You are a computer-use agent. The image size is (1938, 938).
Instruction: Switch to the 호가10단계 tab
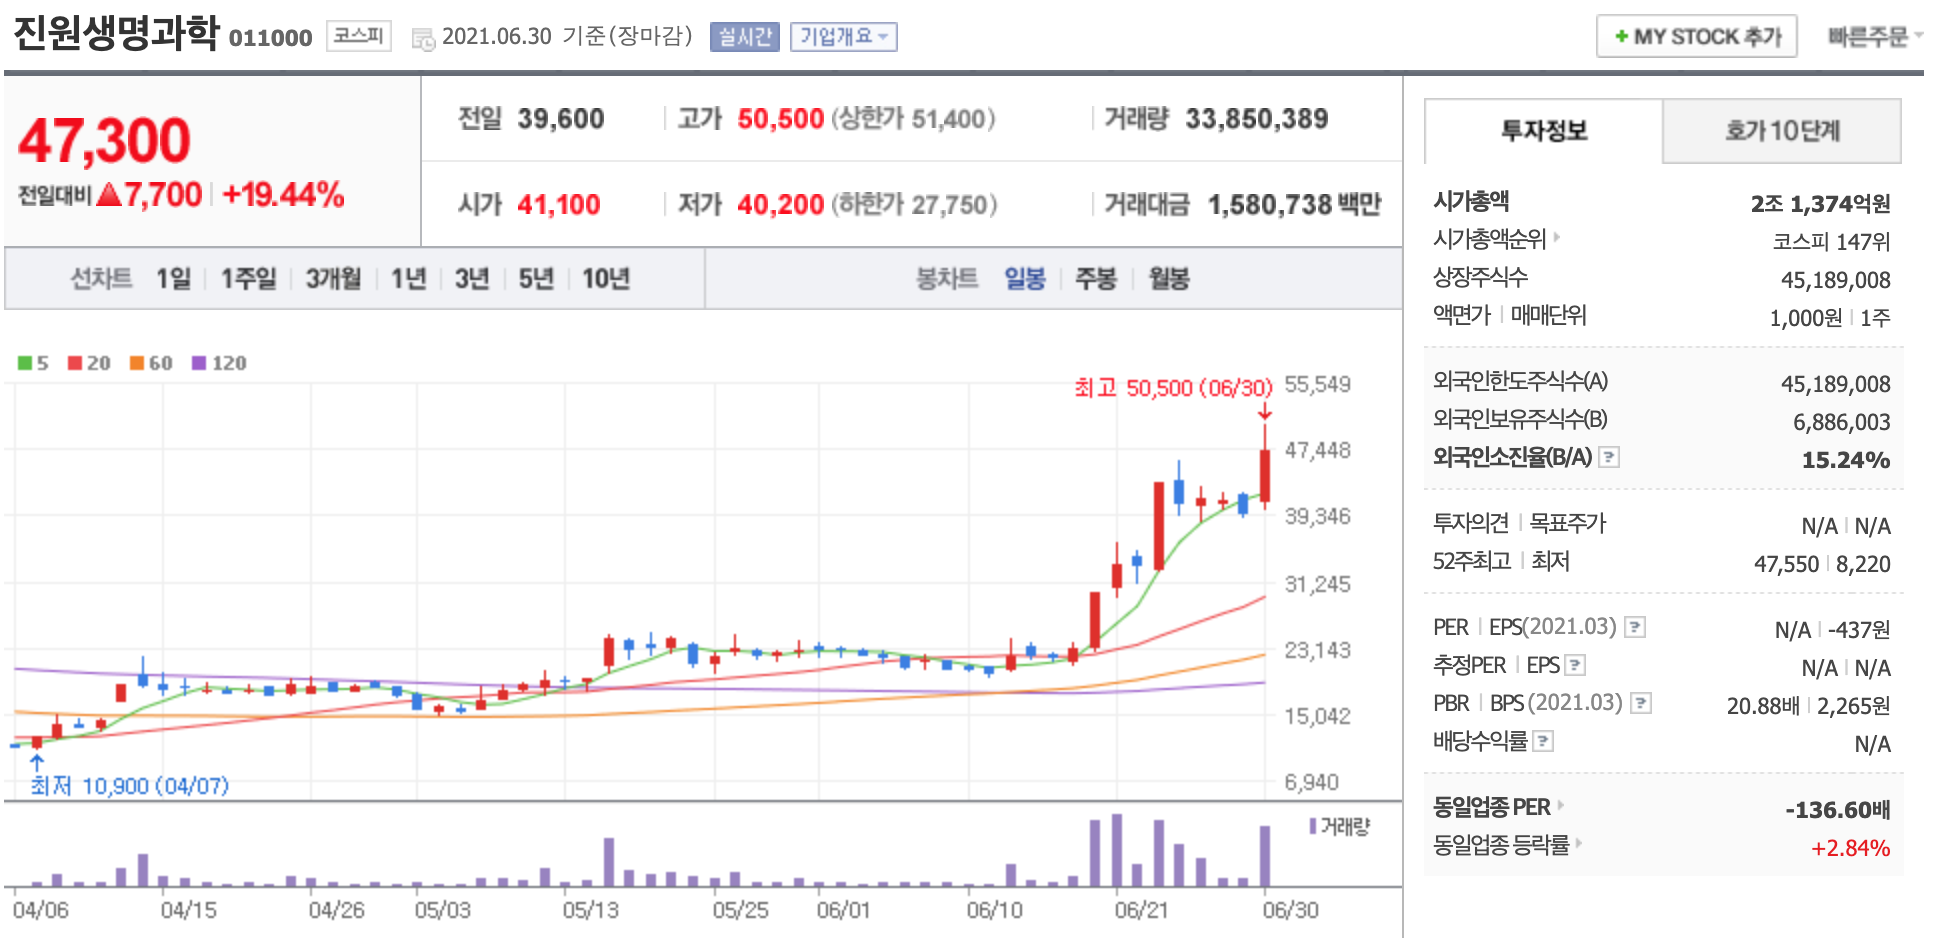point(1782,131)
